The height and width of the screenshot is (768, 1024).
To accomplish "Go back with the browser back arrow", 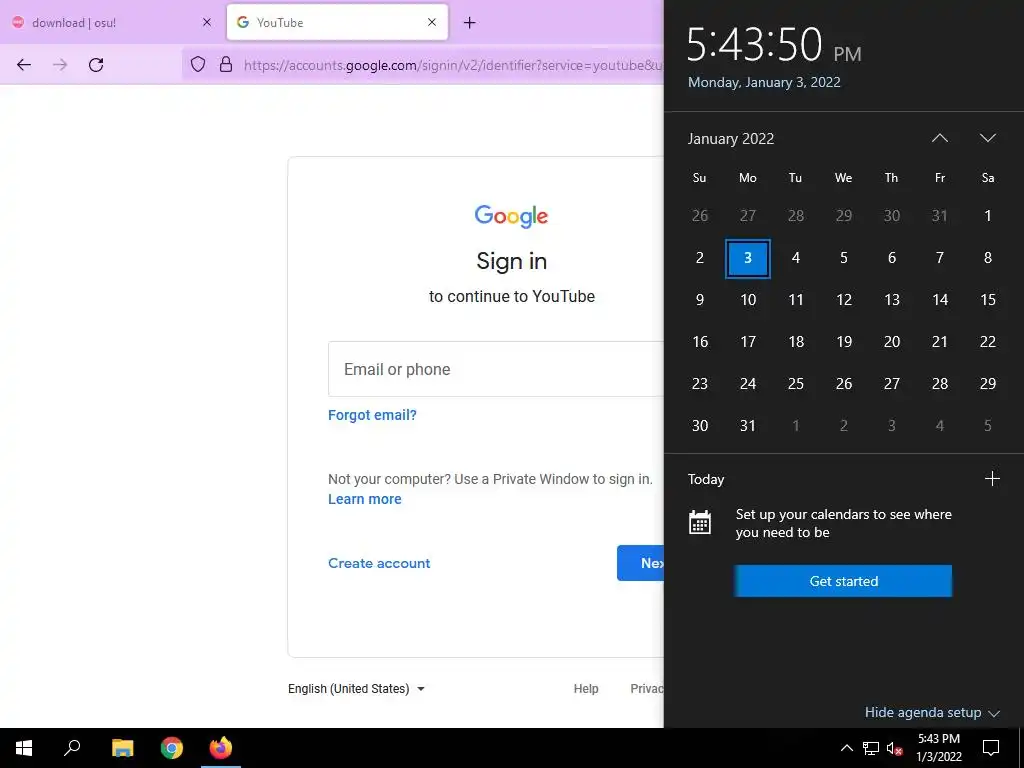I will [24, 65].
